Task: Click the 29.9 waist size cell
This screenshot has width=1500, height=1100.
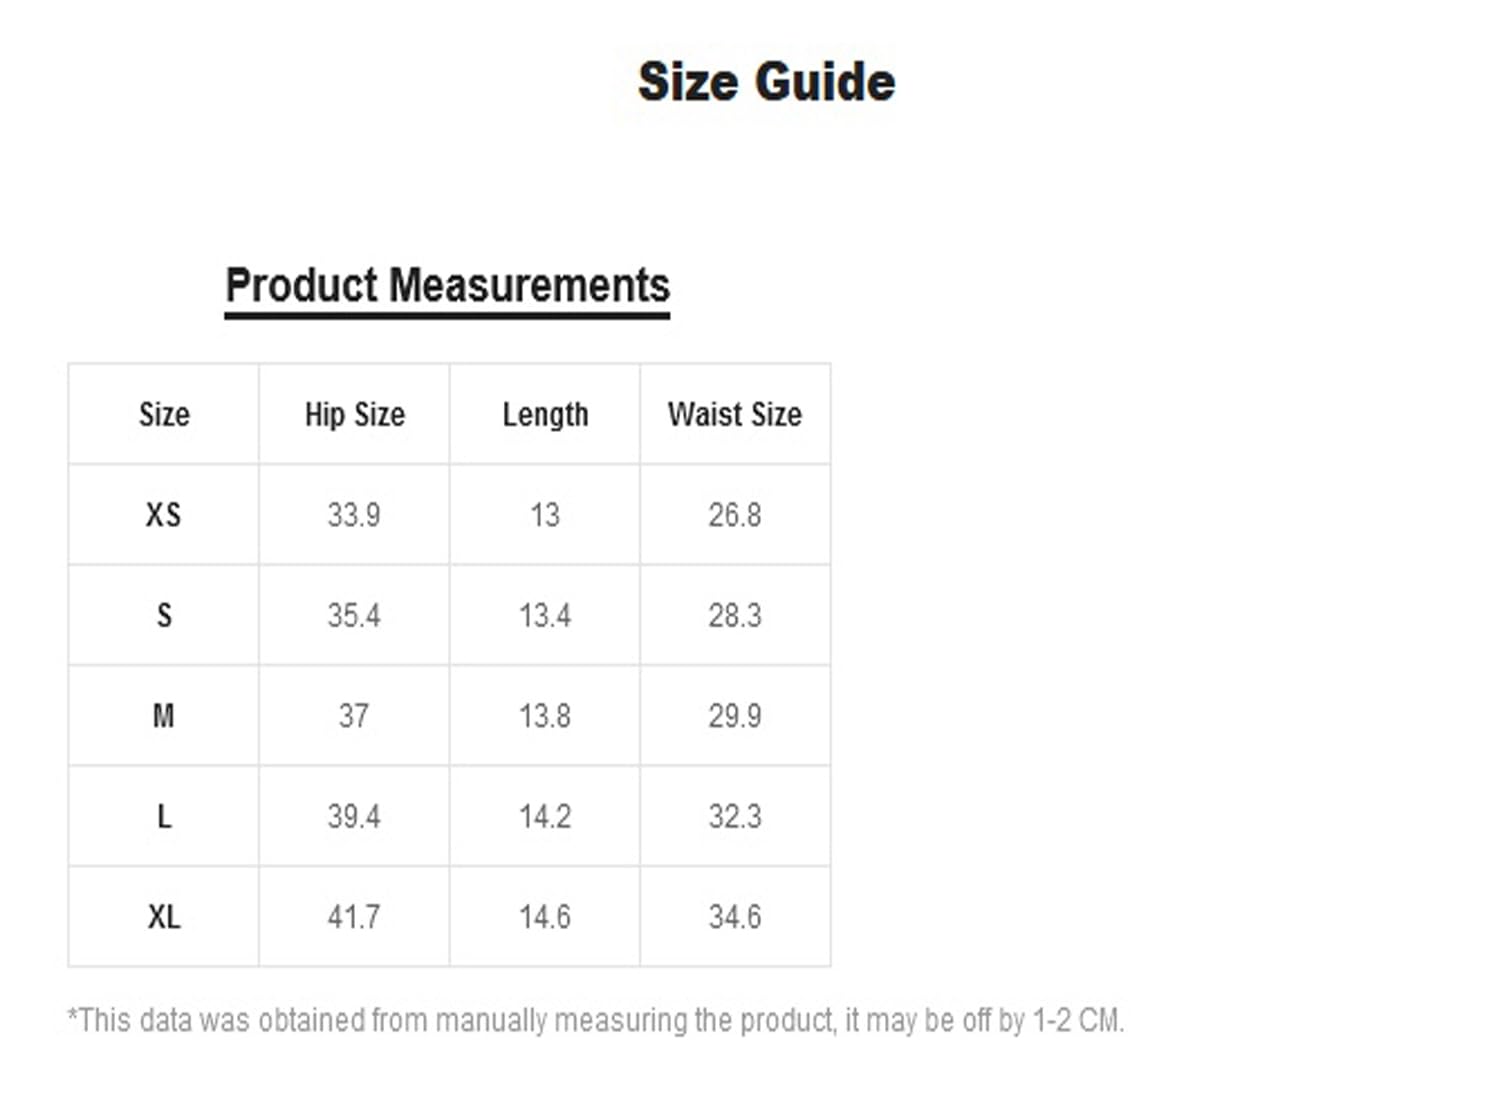Action: pyautogui.click(x=735, y=716)
